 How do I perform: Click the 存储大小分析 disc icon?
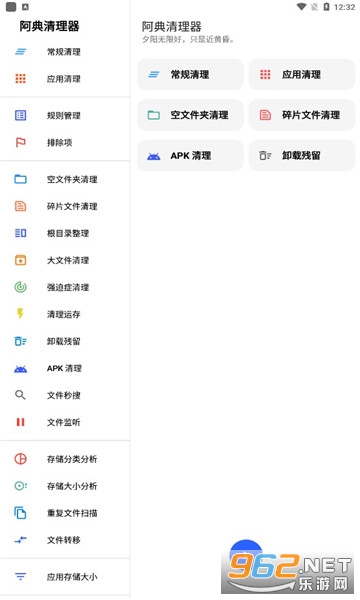[x=21, y=486]
